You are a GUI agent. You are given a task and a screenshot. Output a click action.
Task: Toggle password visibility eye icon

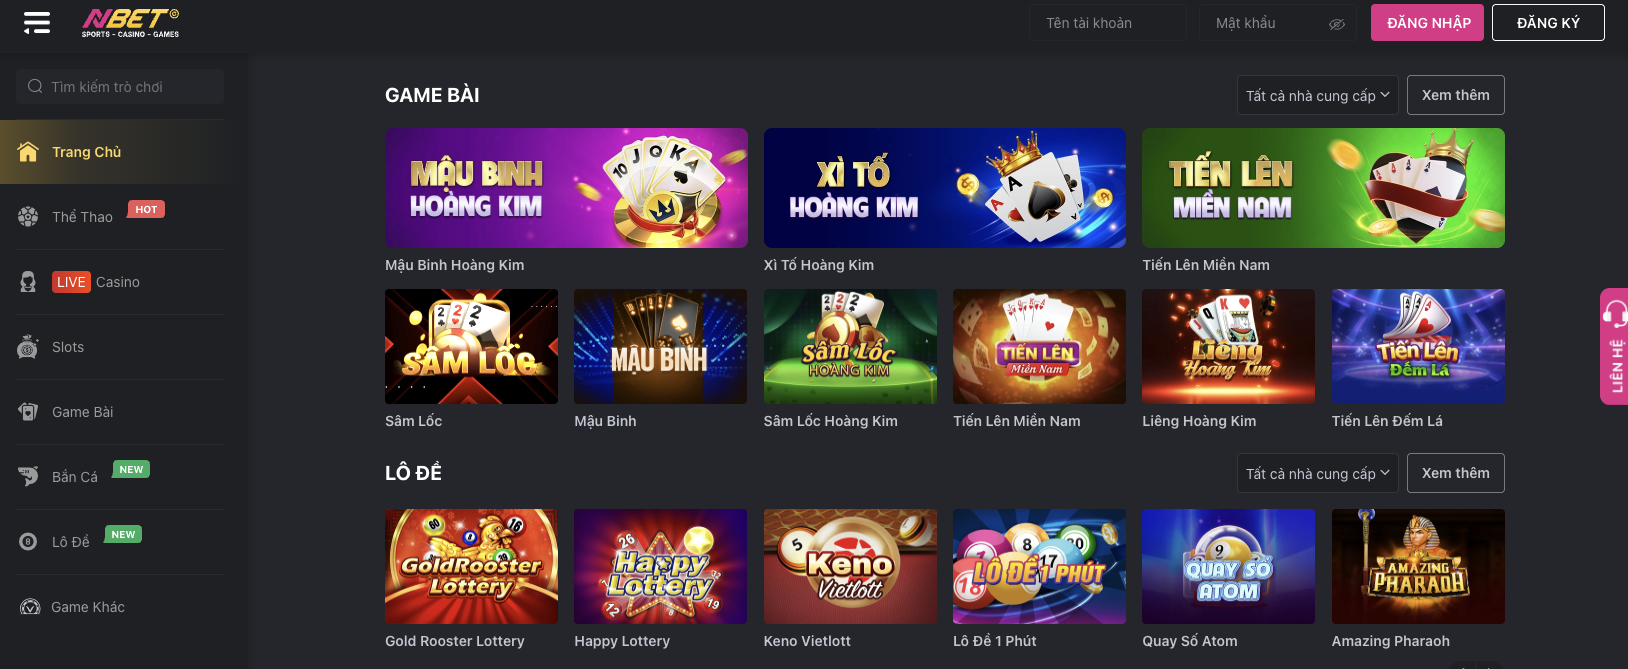(1337, 24)
